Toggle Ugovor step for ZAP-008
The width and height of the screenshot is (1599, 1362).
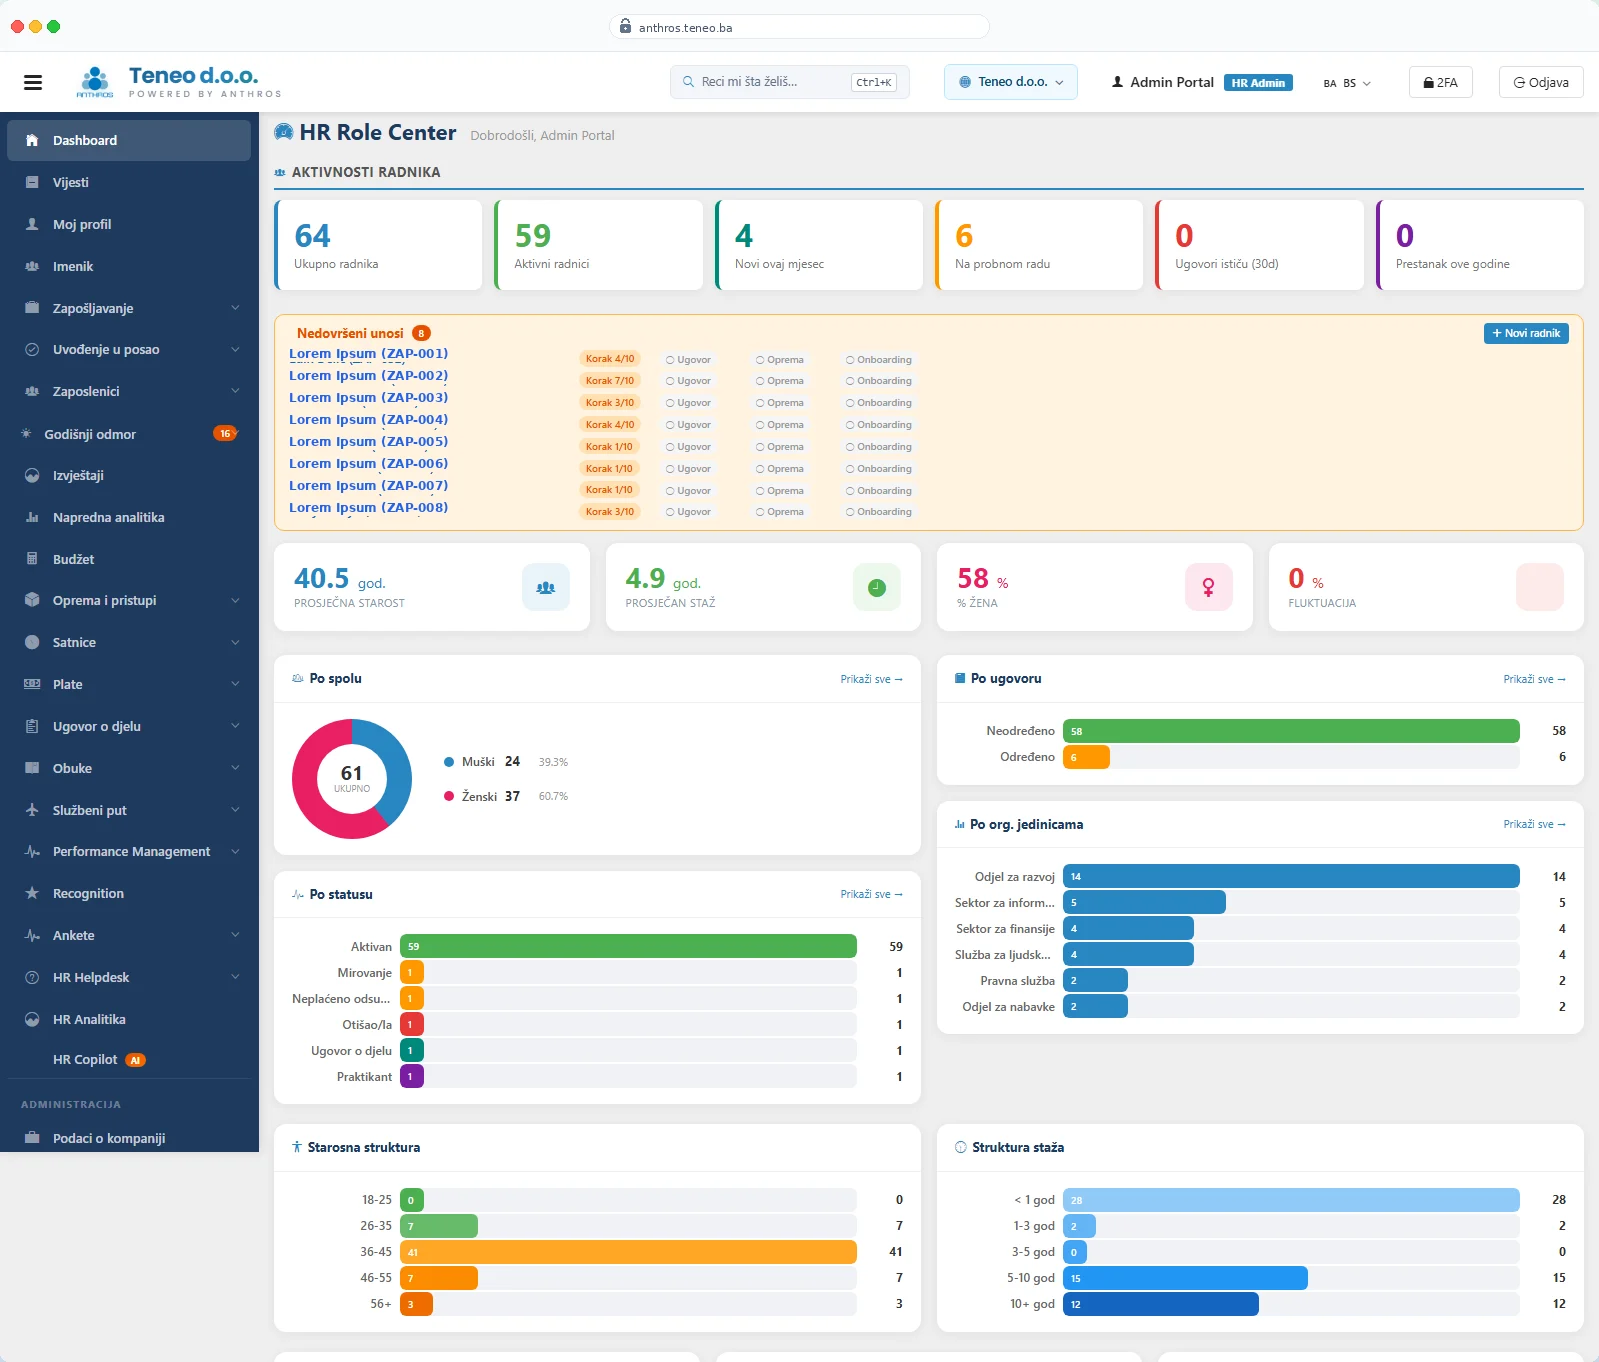click(688, 511)
